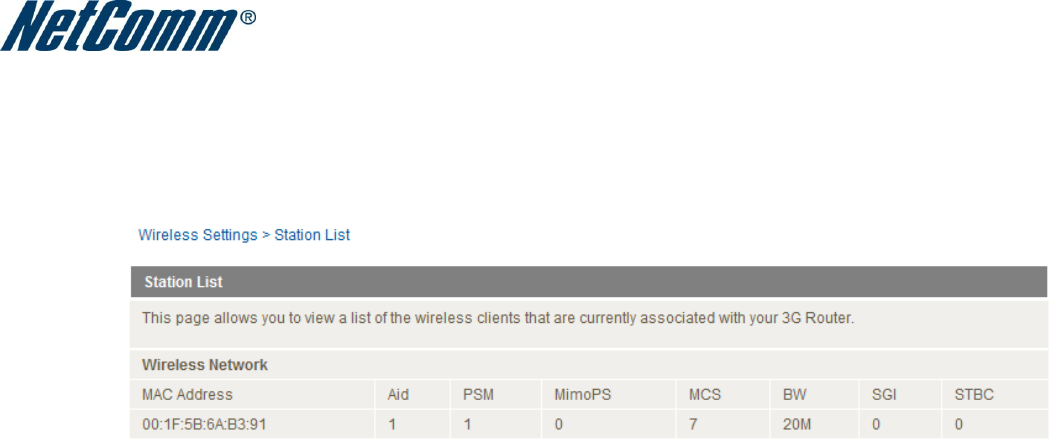Viewport: 1056px width, 447px height.
Task: Click the Station List breadcrumb link
Action: 312,235
